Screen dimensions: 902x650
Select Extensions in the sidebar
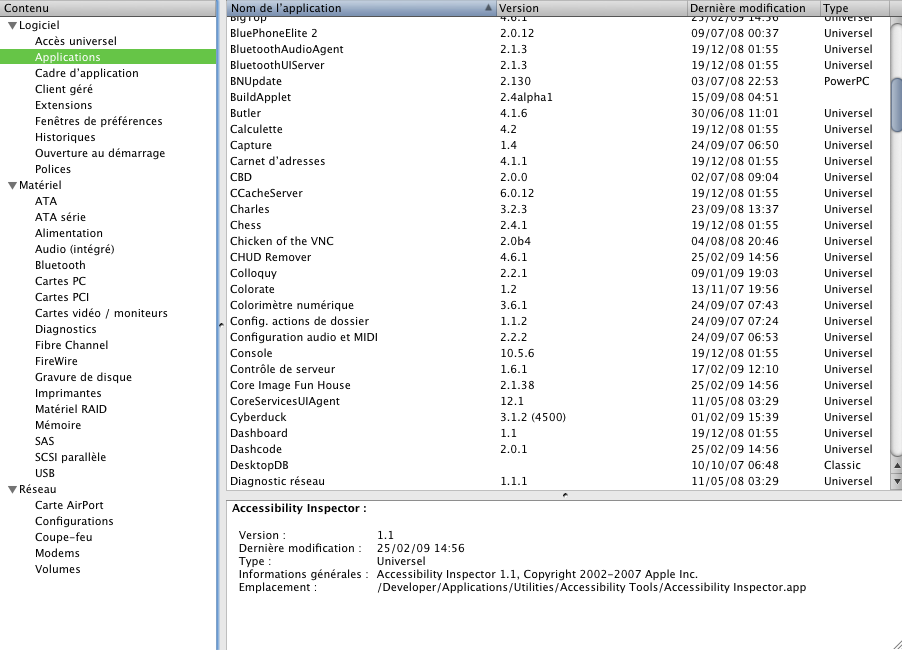[x=63, y=105]
